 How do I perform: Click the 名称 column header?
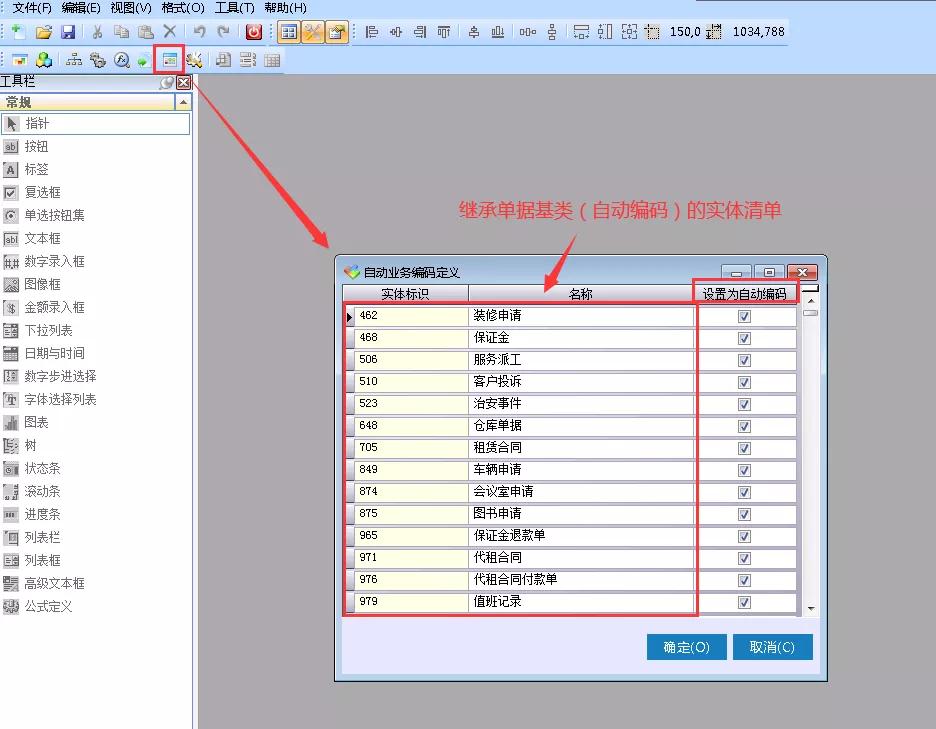point(581,294)
